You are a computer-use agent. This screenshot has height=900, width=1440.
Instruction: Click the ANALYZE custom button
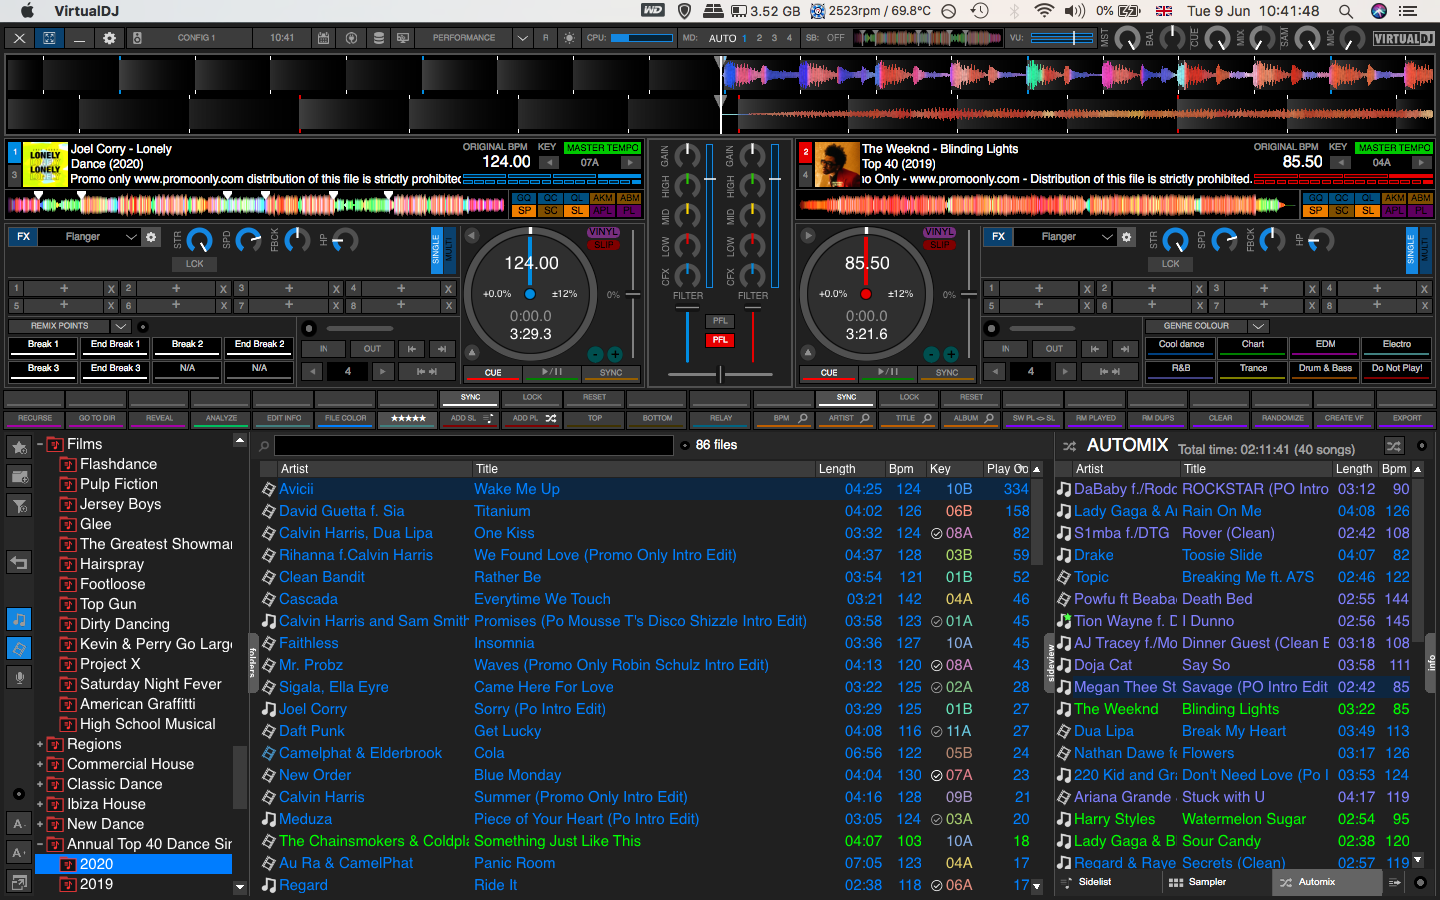pyautogui.click(x=221, y=418)
